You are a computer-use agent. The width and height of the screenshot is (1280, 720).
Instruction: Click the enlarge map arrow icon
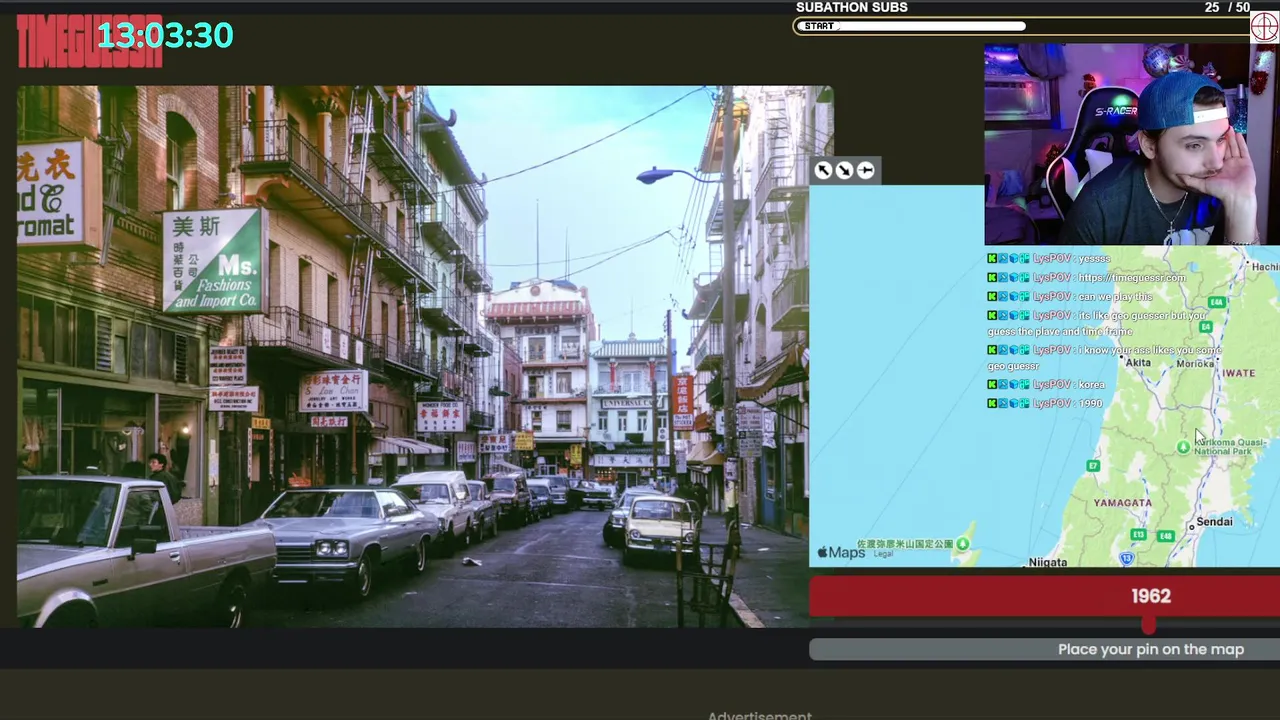(823, 170)
